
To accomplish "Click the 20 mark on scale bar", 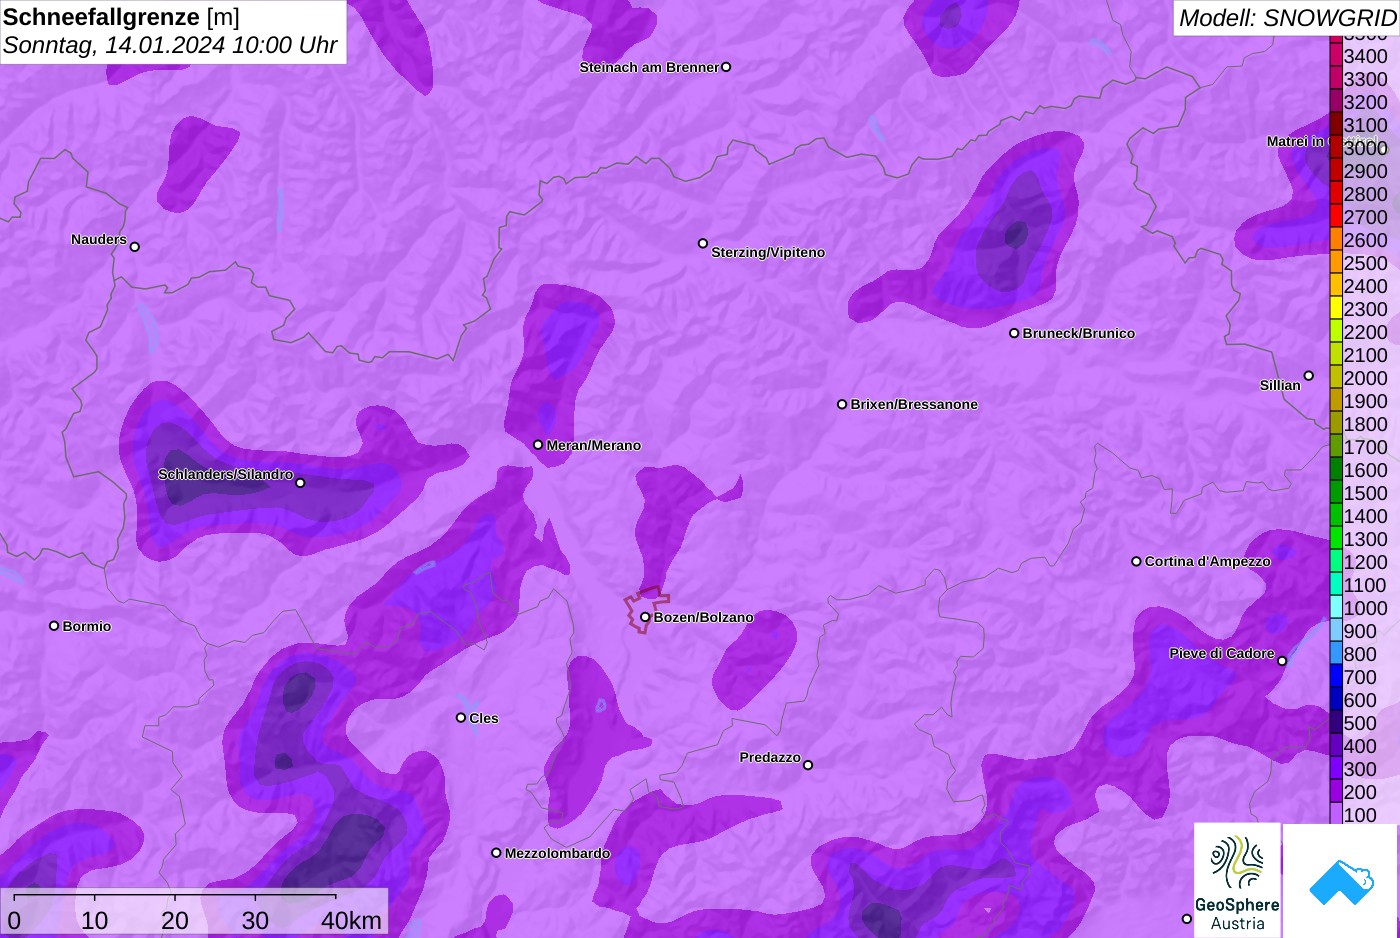I will pyautogui.click(x=175, y=920).
